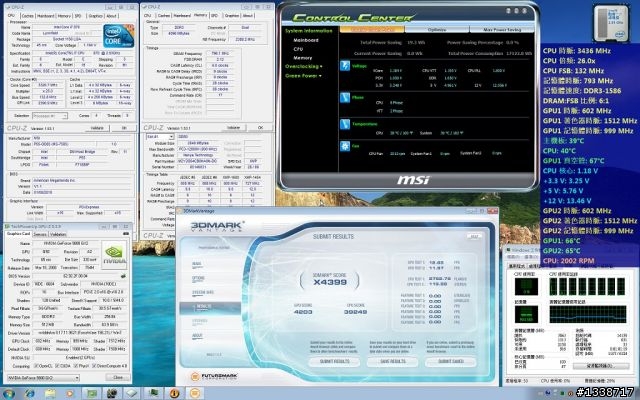The width and height of the screenshot is (640, 400).
Task: Click the 'CPU: 2002 RPM' gadget line
Action: 569,261
